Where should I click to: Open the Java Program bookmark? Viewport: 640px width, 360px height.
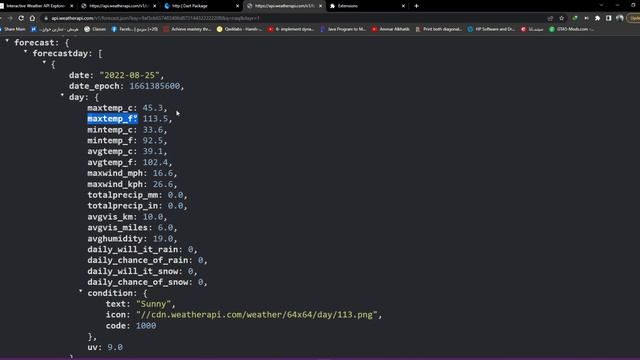point(343,29)
